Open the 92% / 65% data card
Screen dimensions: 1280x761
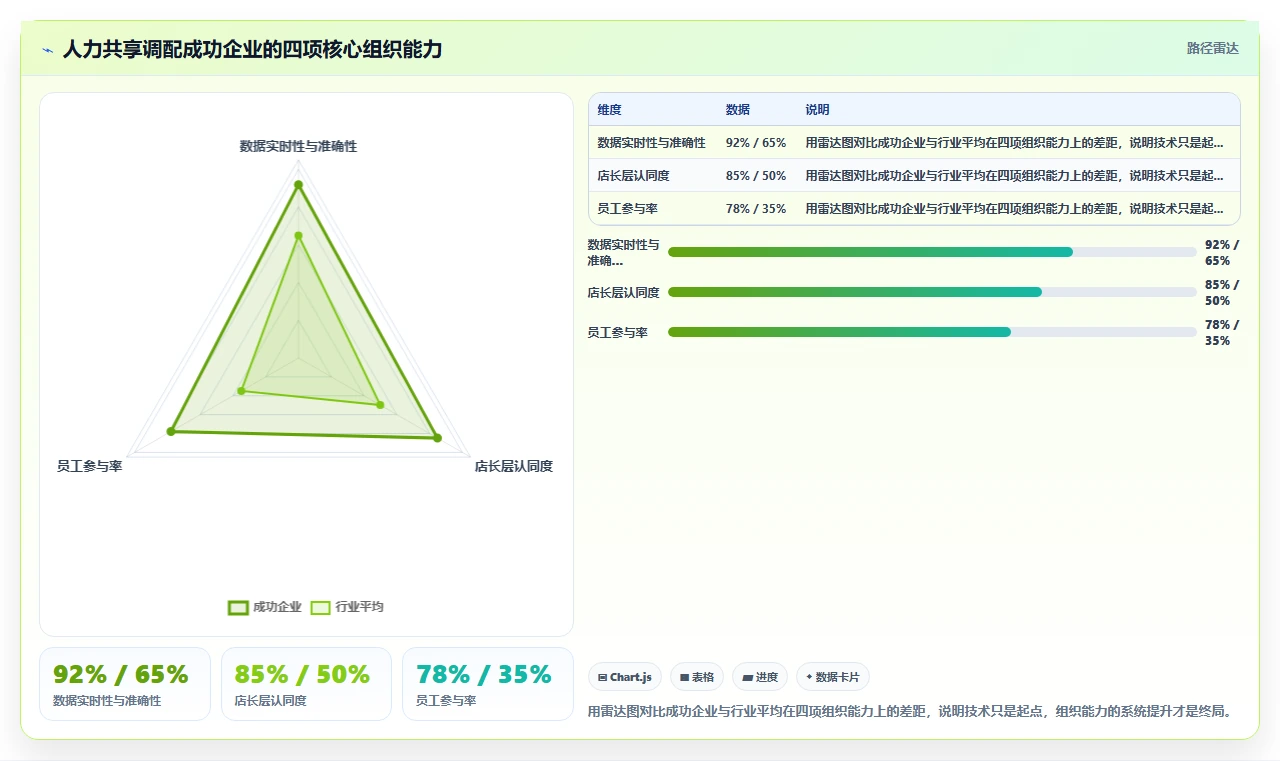[x=125, y=684]
